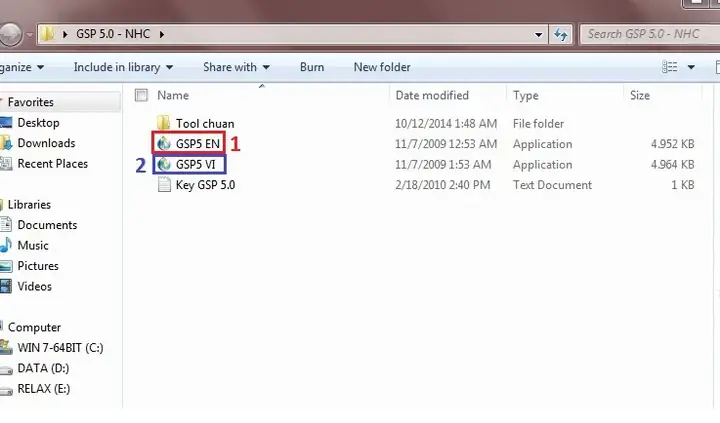
Task: Expand the arrow after GSP 5.0 - NHC
Action: click(162, 34)
